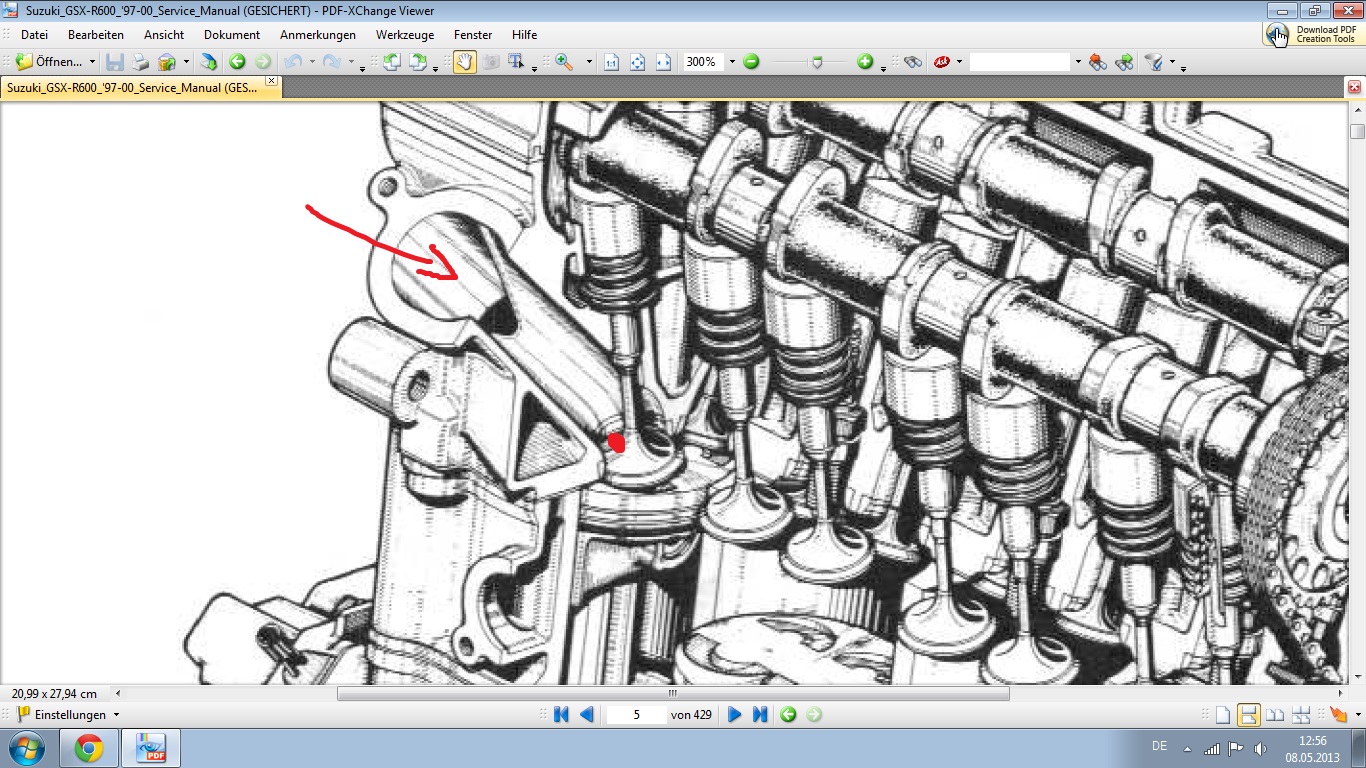Open the binoculars search tool
The width and height of the screenshot is (1366, 768).
912,62
